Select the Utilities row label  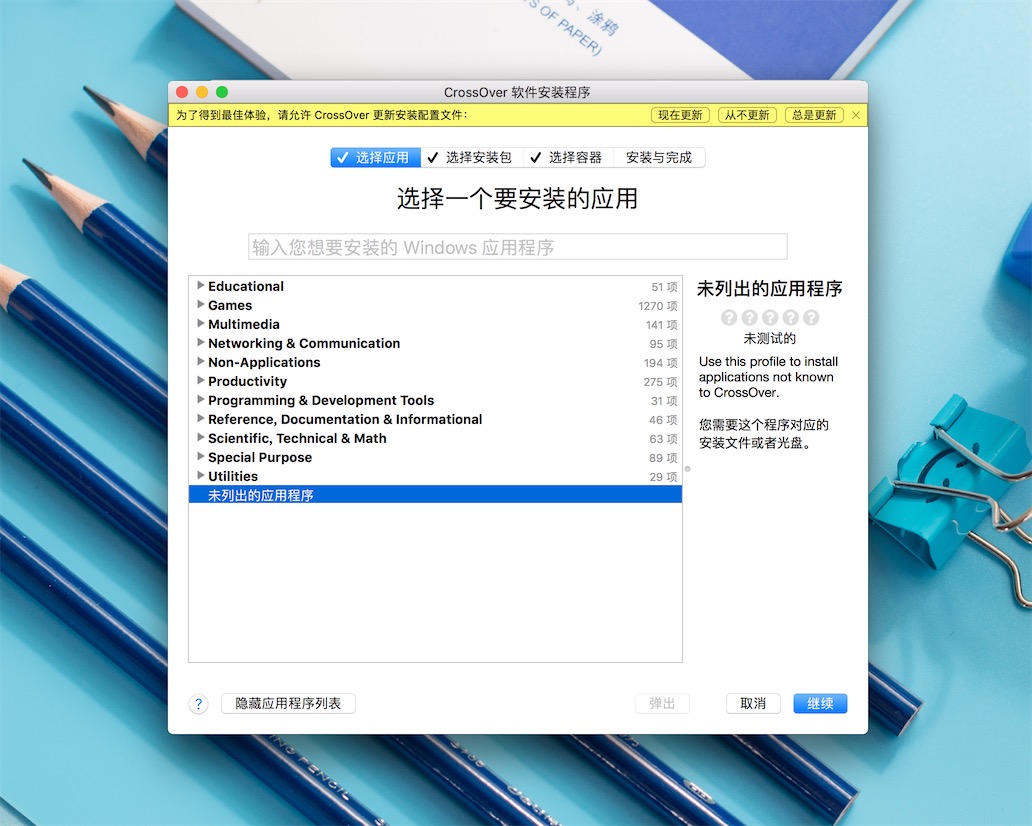233,477
